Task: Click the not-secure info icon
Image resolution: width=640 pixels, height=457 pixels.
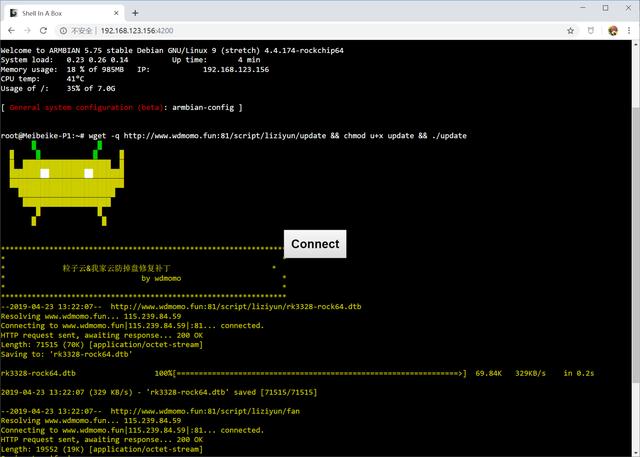Action: (63, 31)
